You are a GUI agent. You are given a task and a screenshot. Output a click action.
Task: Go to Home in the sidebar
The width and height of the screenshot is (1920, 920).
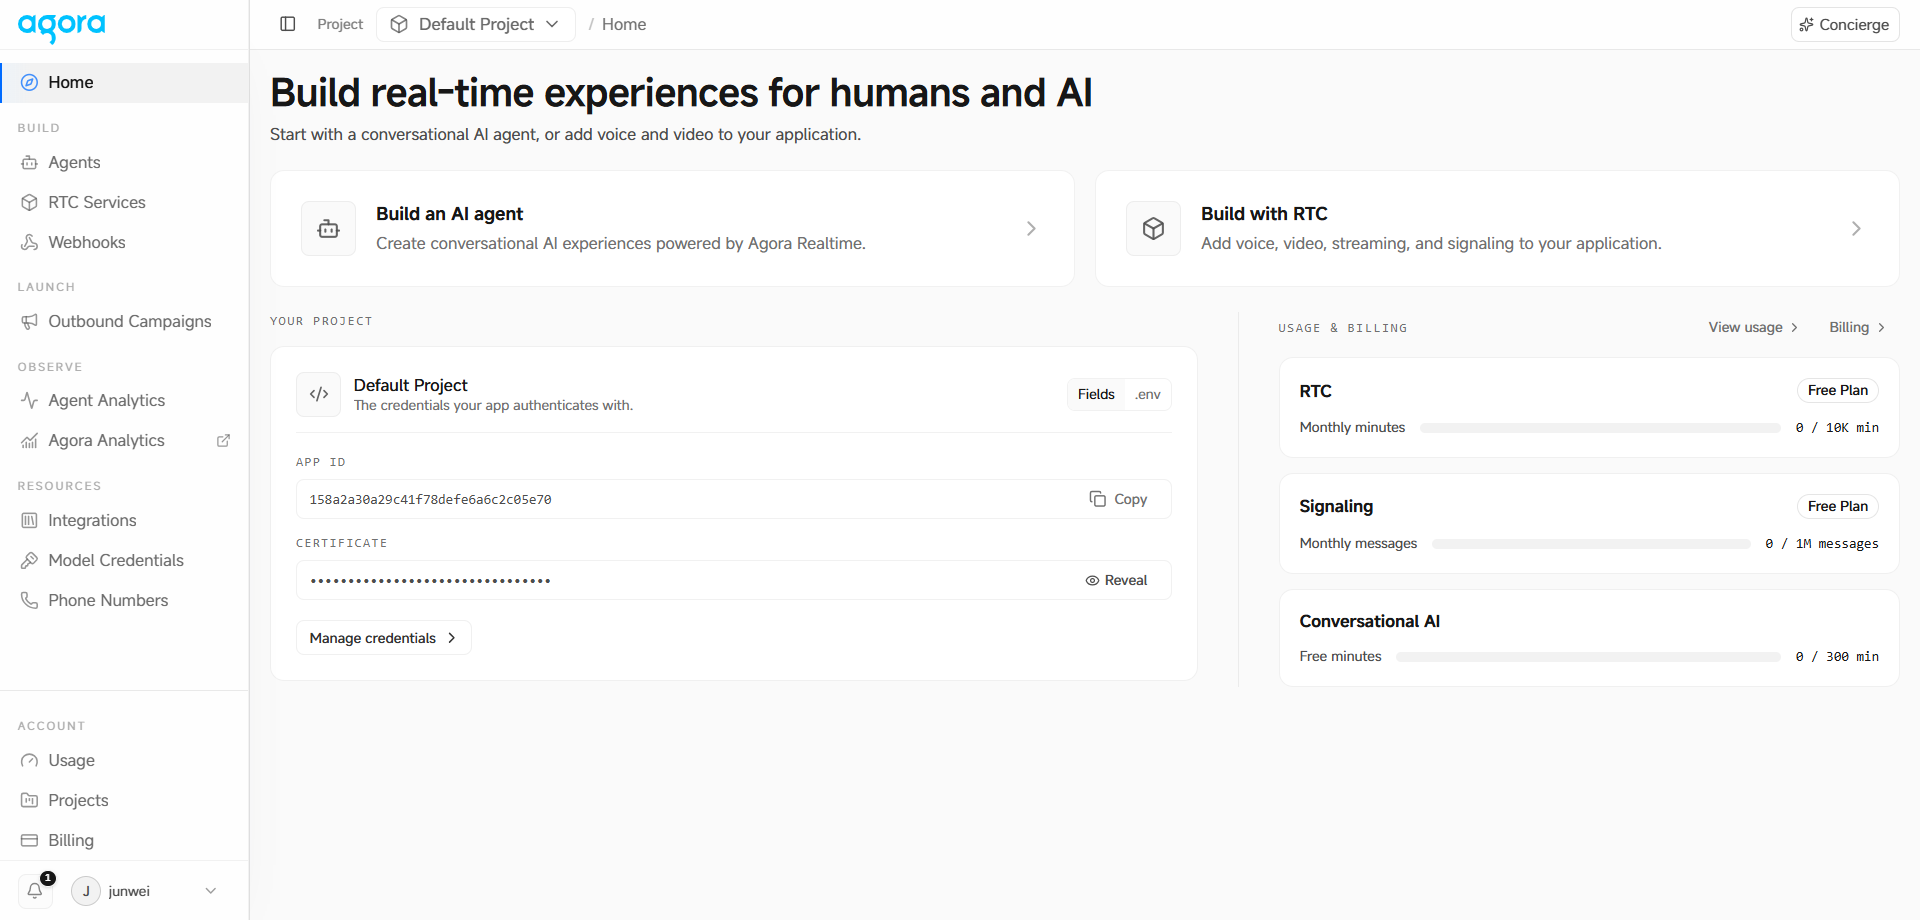[124, 83]
